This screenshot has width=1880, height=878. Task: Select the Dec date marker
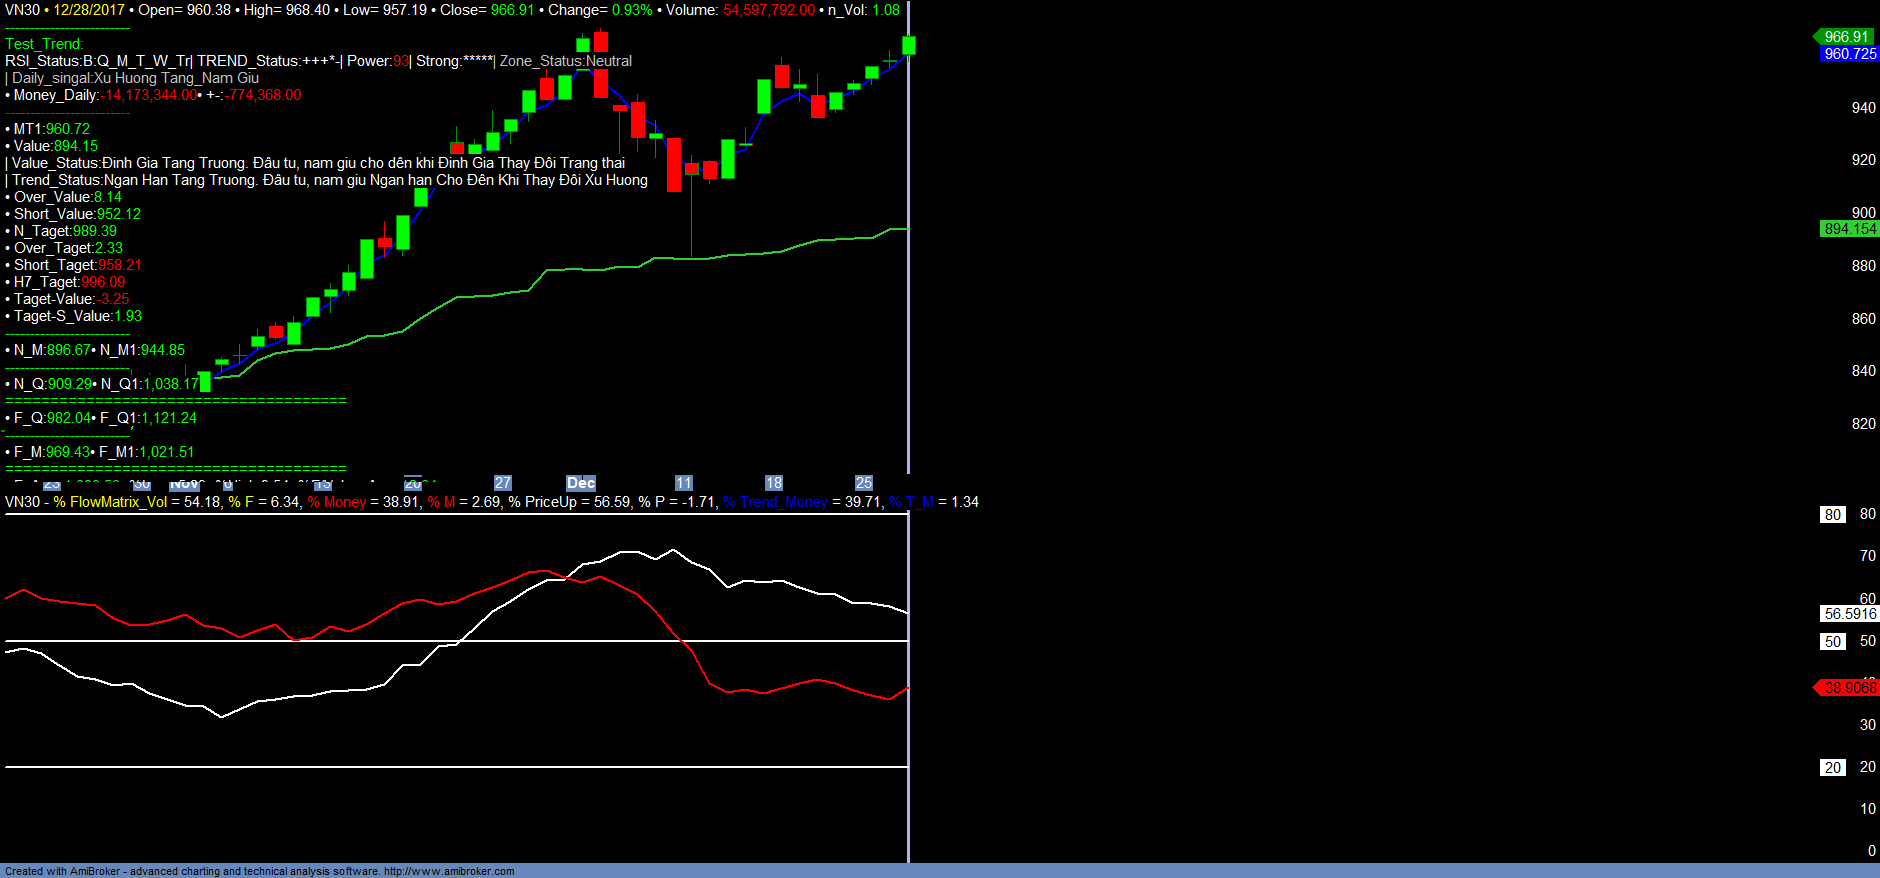point(580,483)
